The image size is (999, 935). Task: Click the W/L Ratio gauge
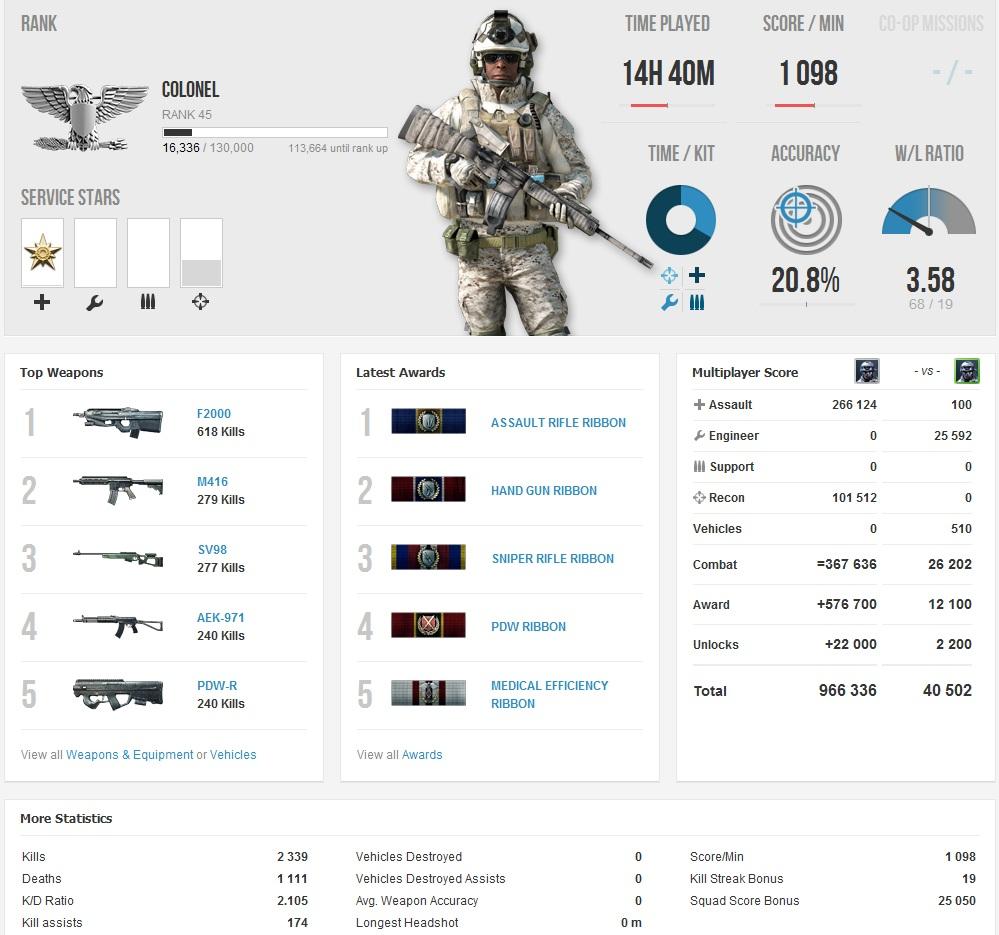tap(929, 211)
